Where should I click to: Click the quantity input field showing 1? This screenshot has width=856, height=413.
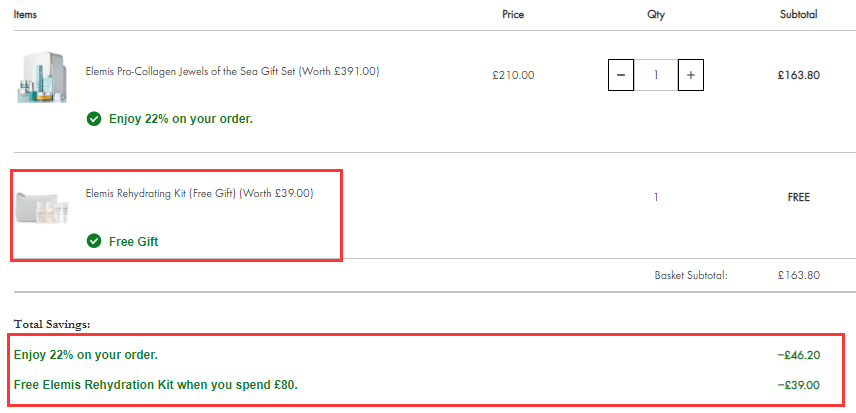click(656, 75)
